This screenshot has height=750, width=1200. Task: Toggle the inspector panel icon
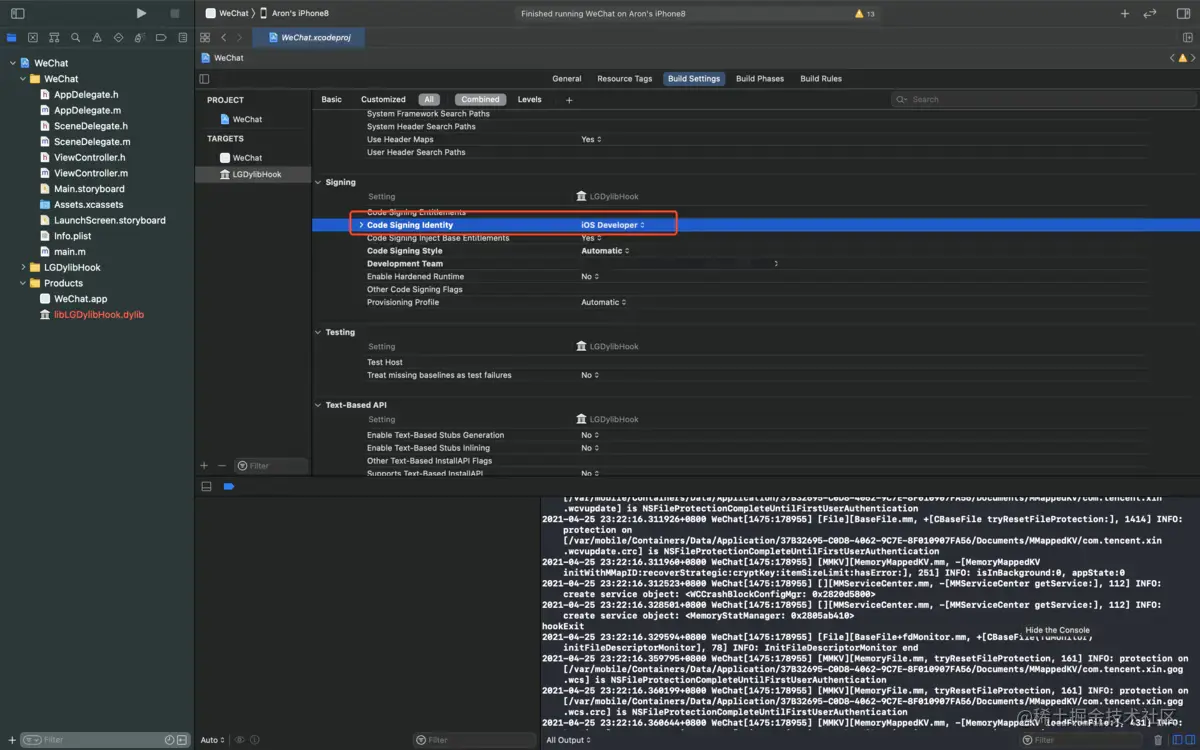pos(1183,14)
